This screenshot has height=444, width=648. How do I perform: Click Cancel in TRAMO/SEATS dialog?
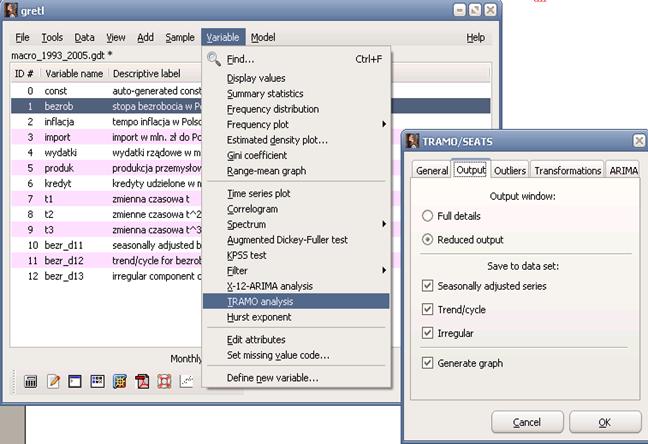click(527, 422)
